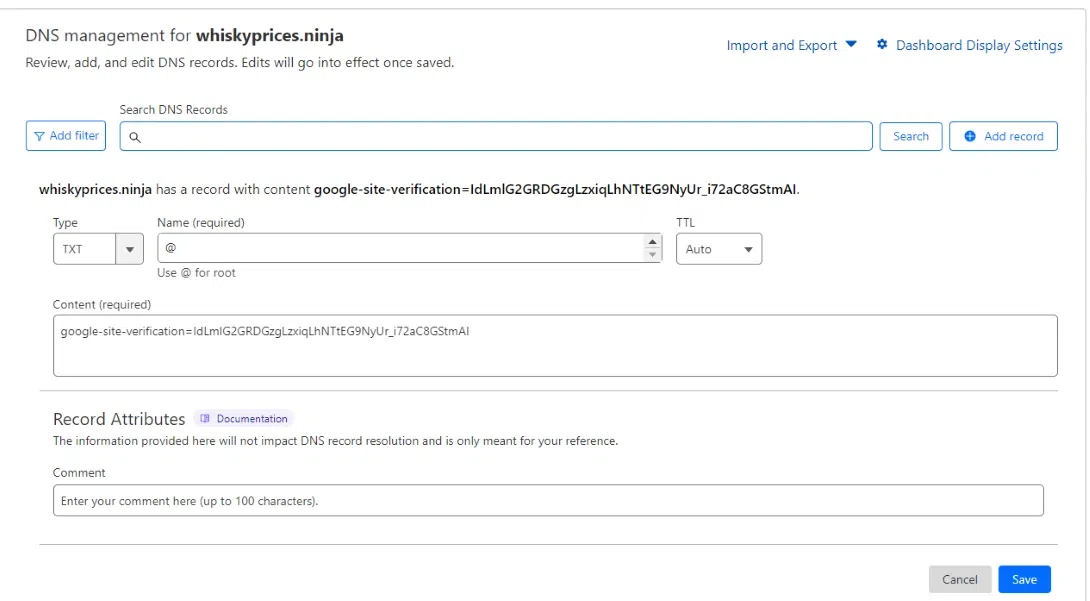This screenshot has height=601, width=1090.
Task: Open the Record Attributes Documentation link
Action: [x=251, y=419]
